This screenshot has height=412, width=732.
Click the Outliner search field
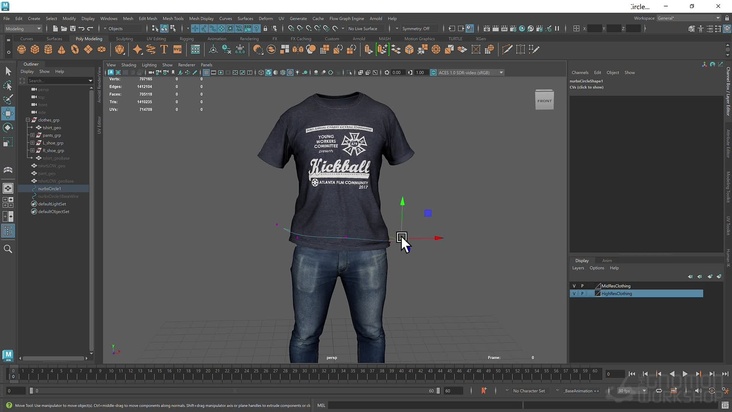56,81
